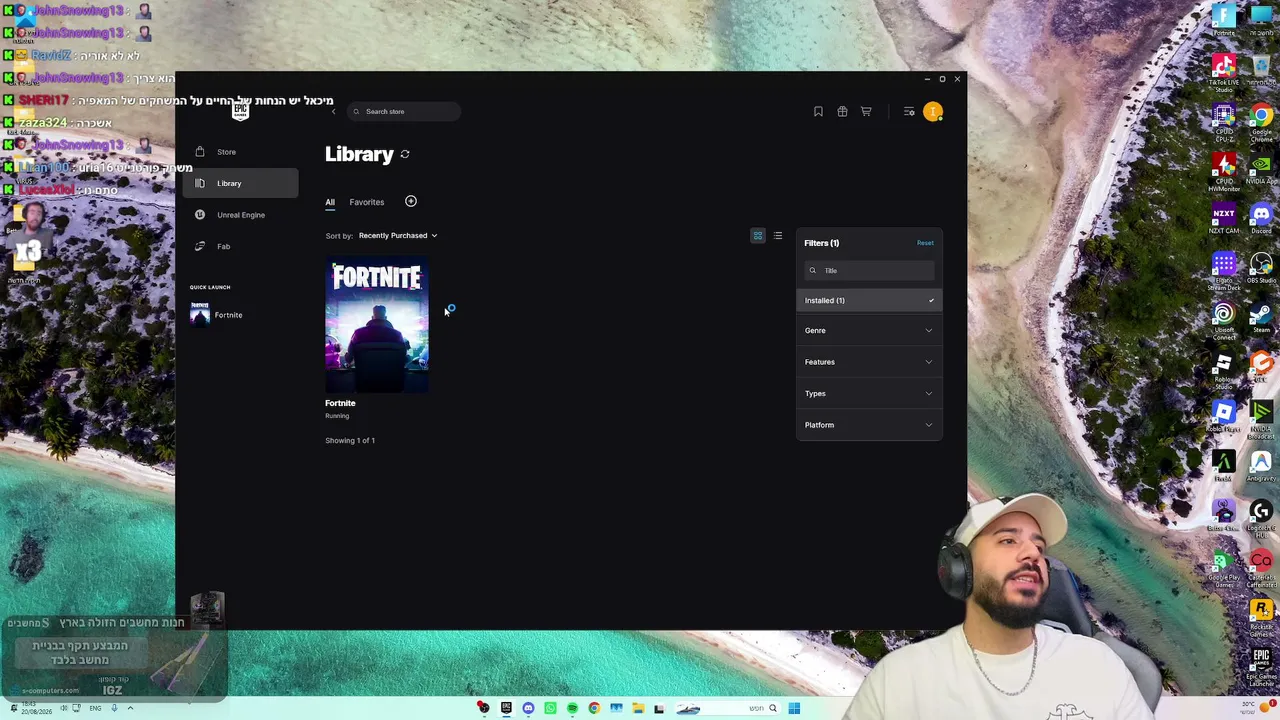Toggle the Installed (1) filter

point(869,300)
